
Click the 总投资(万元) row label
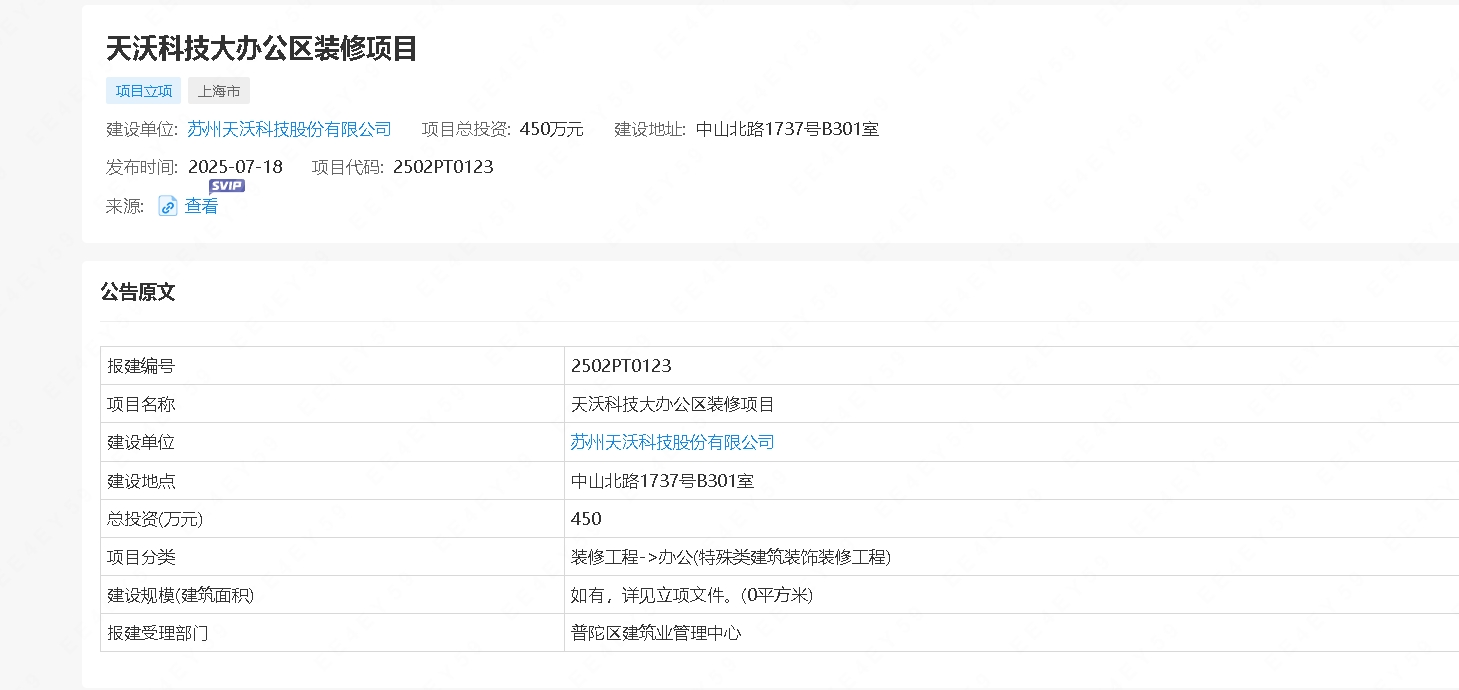pyautogui.click(x=155, y=519)
